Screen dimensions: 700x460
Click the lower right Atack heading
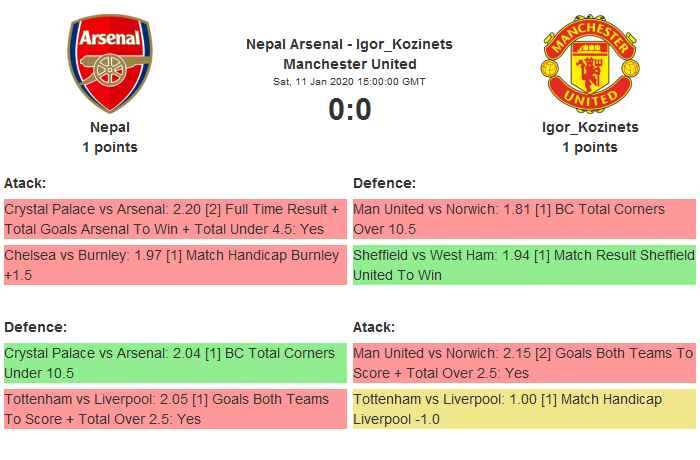tap(374, 327)
